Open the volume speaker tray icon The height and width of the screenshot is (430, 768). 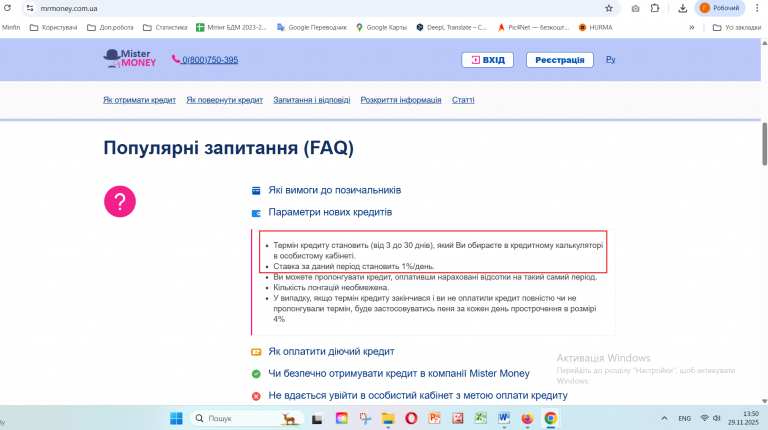pyautogui.click(x=717, y=418)
